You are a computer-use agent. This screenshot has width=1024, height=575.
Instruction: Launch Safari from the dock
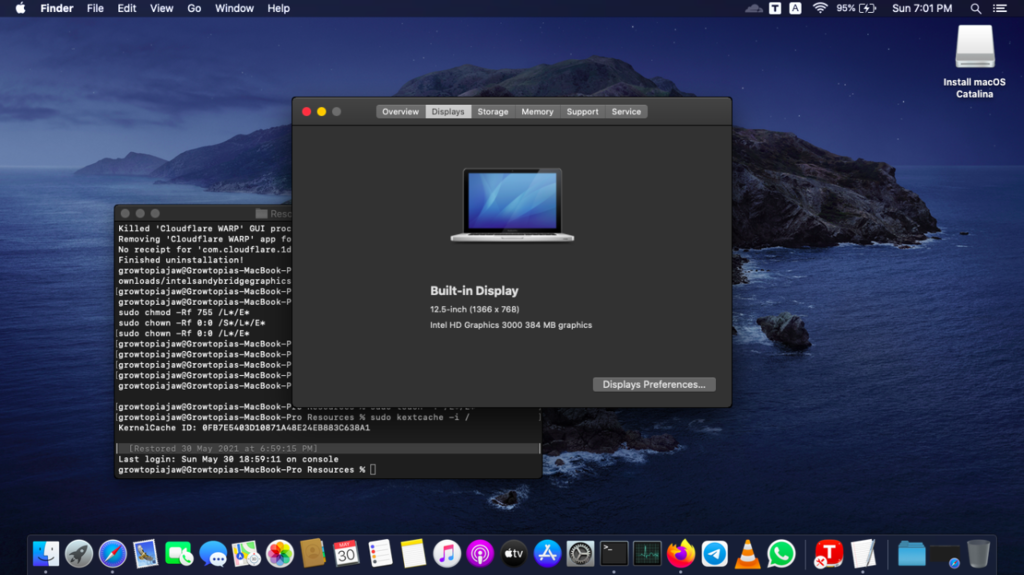[x=112, y=552]
